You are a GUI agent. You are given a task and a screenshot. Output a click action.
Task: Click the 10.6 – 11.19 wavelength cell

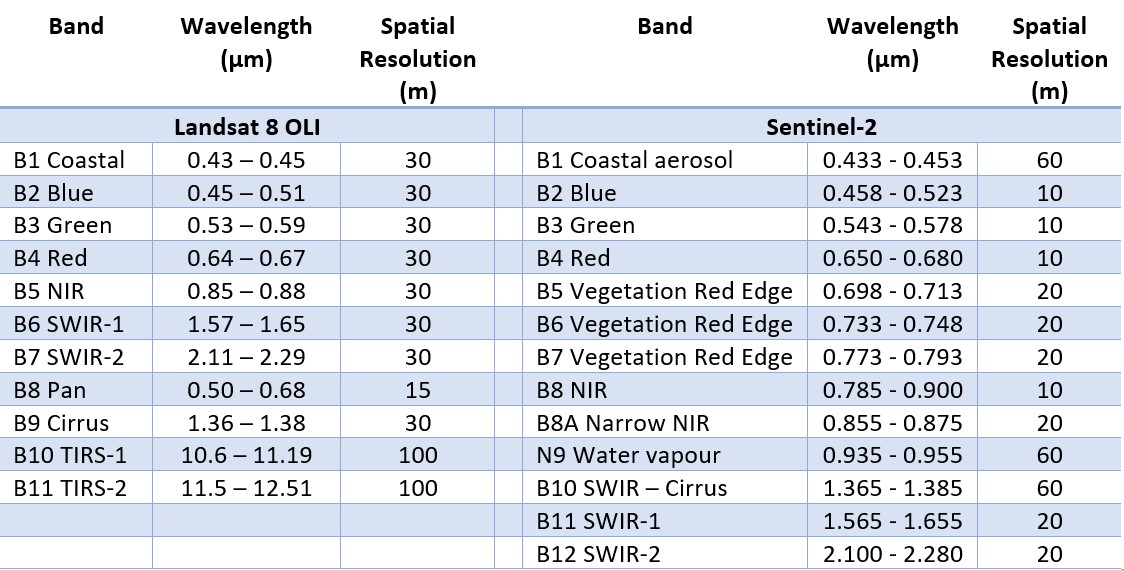(x=246, y=455)
